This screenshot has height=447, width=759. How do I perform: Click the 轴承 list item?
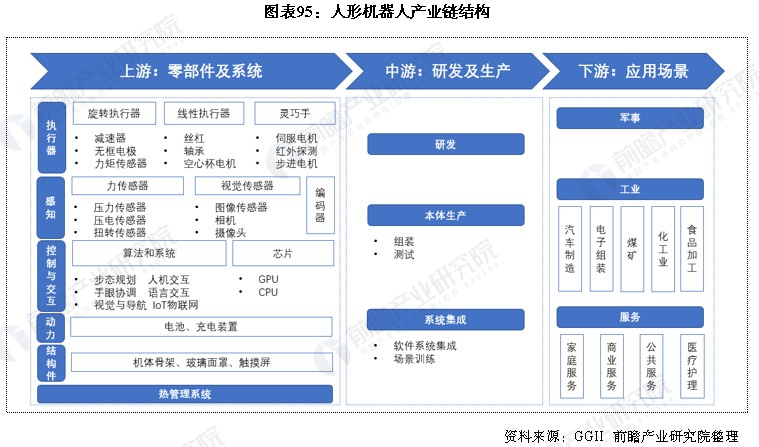pyautogui.click(x=194, y=151)
